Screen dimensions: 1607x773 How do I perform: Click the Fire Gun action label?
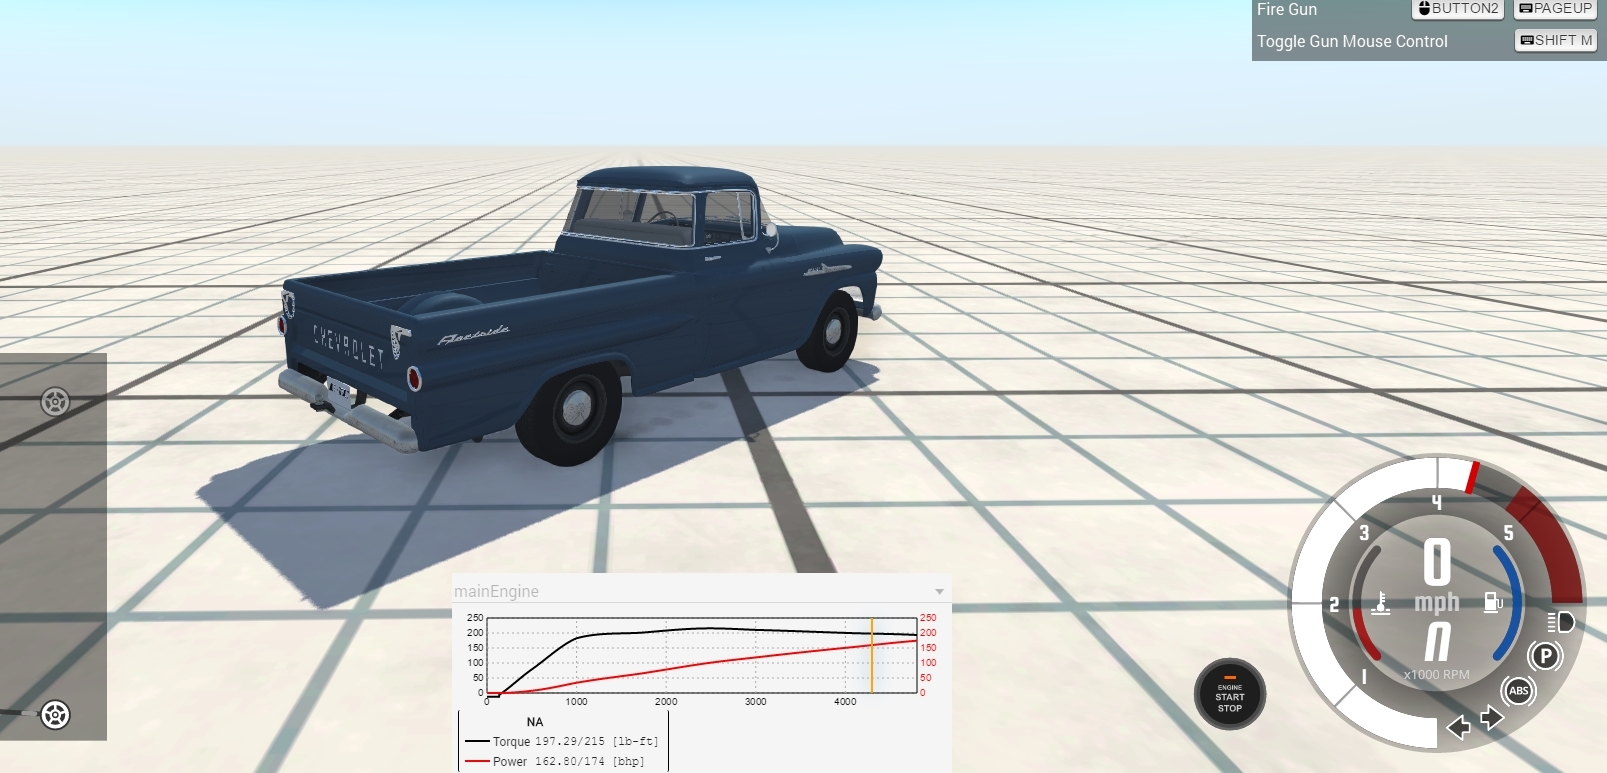(1287, 9)
